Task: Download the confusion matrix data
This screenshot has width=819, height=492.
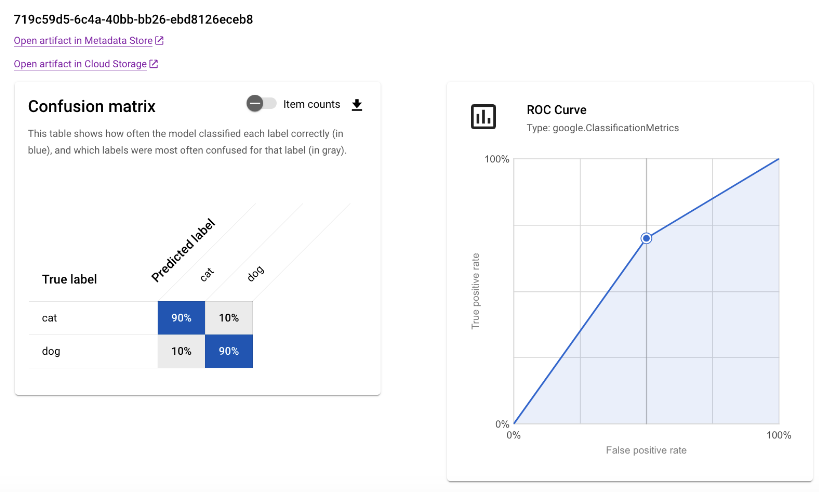Action: (358, 105)
